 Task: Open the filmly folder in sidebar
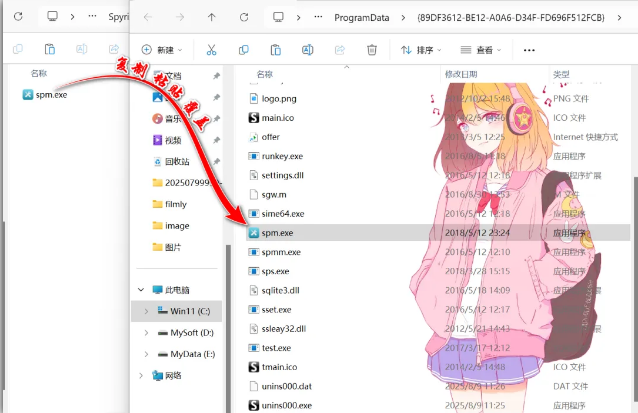(176, 204)
